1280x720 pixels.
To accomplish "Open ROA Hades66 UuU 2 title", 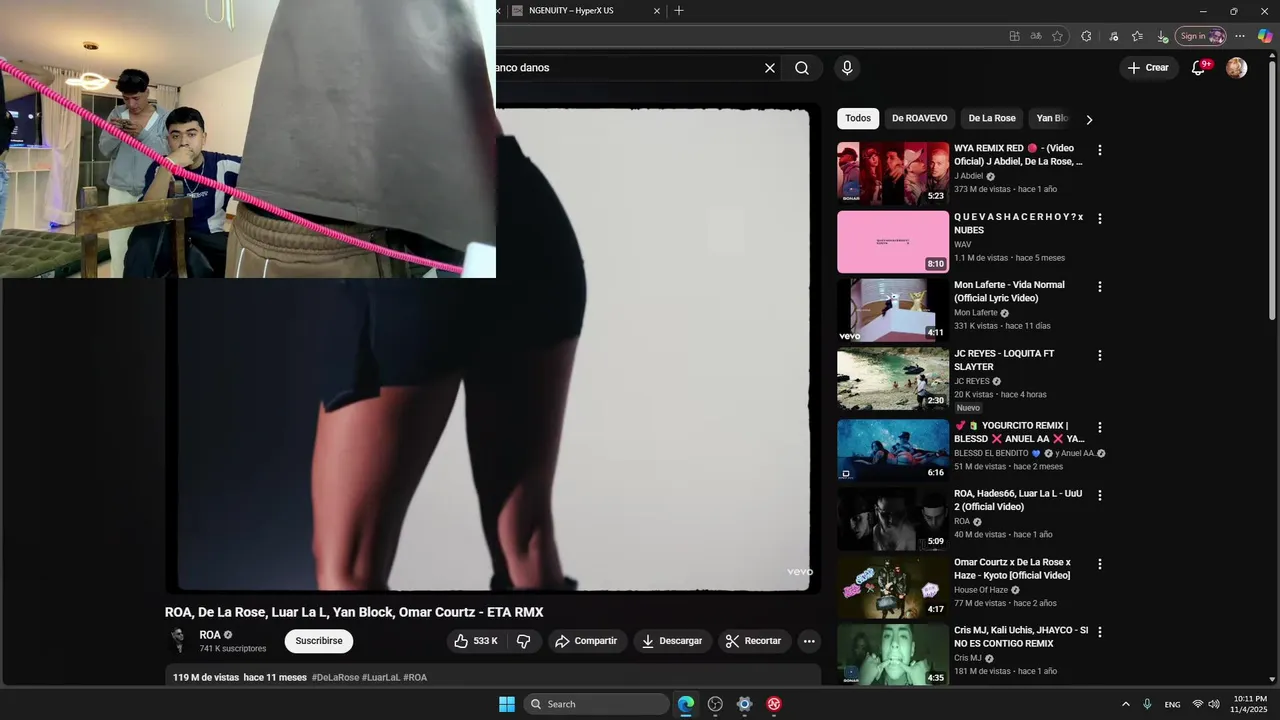I will pos(1018,500).
